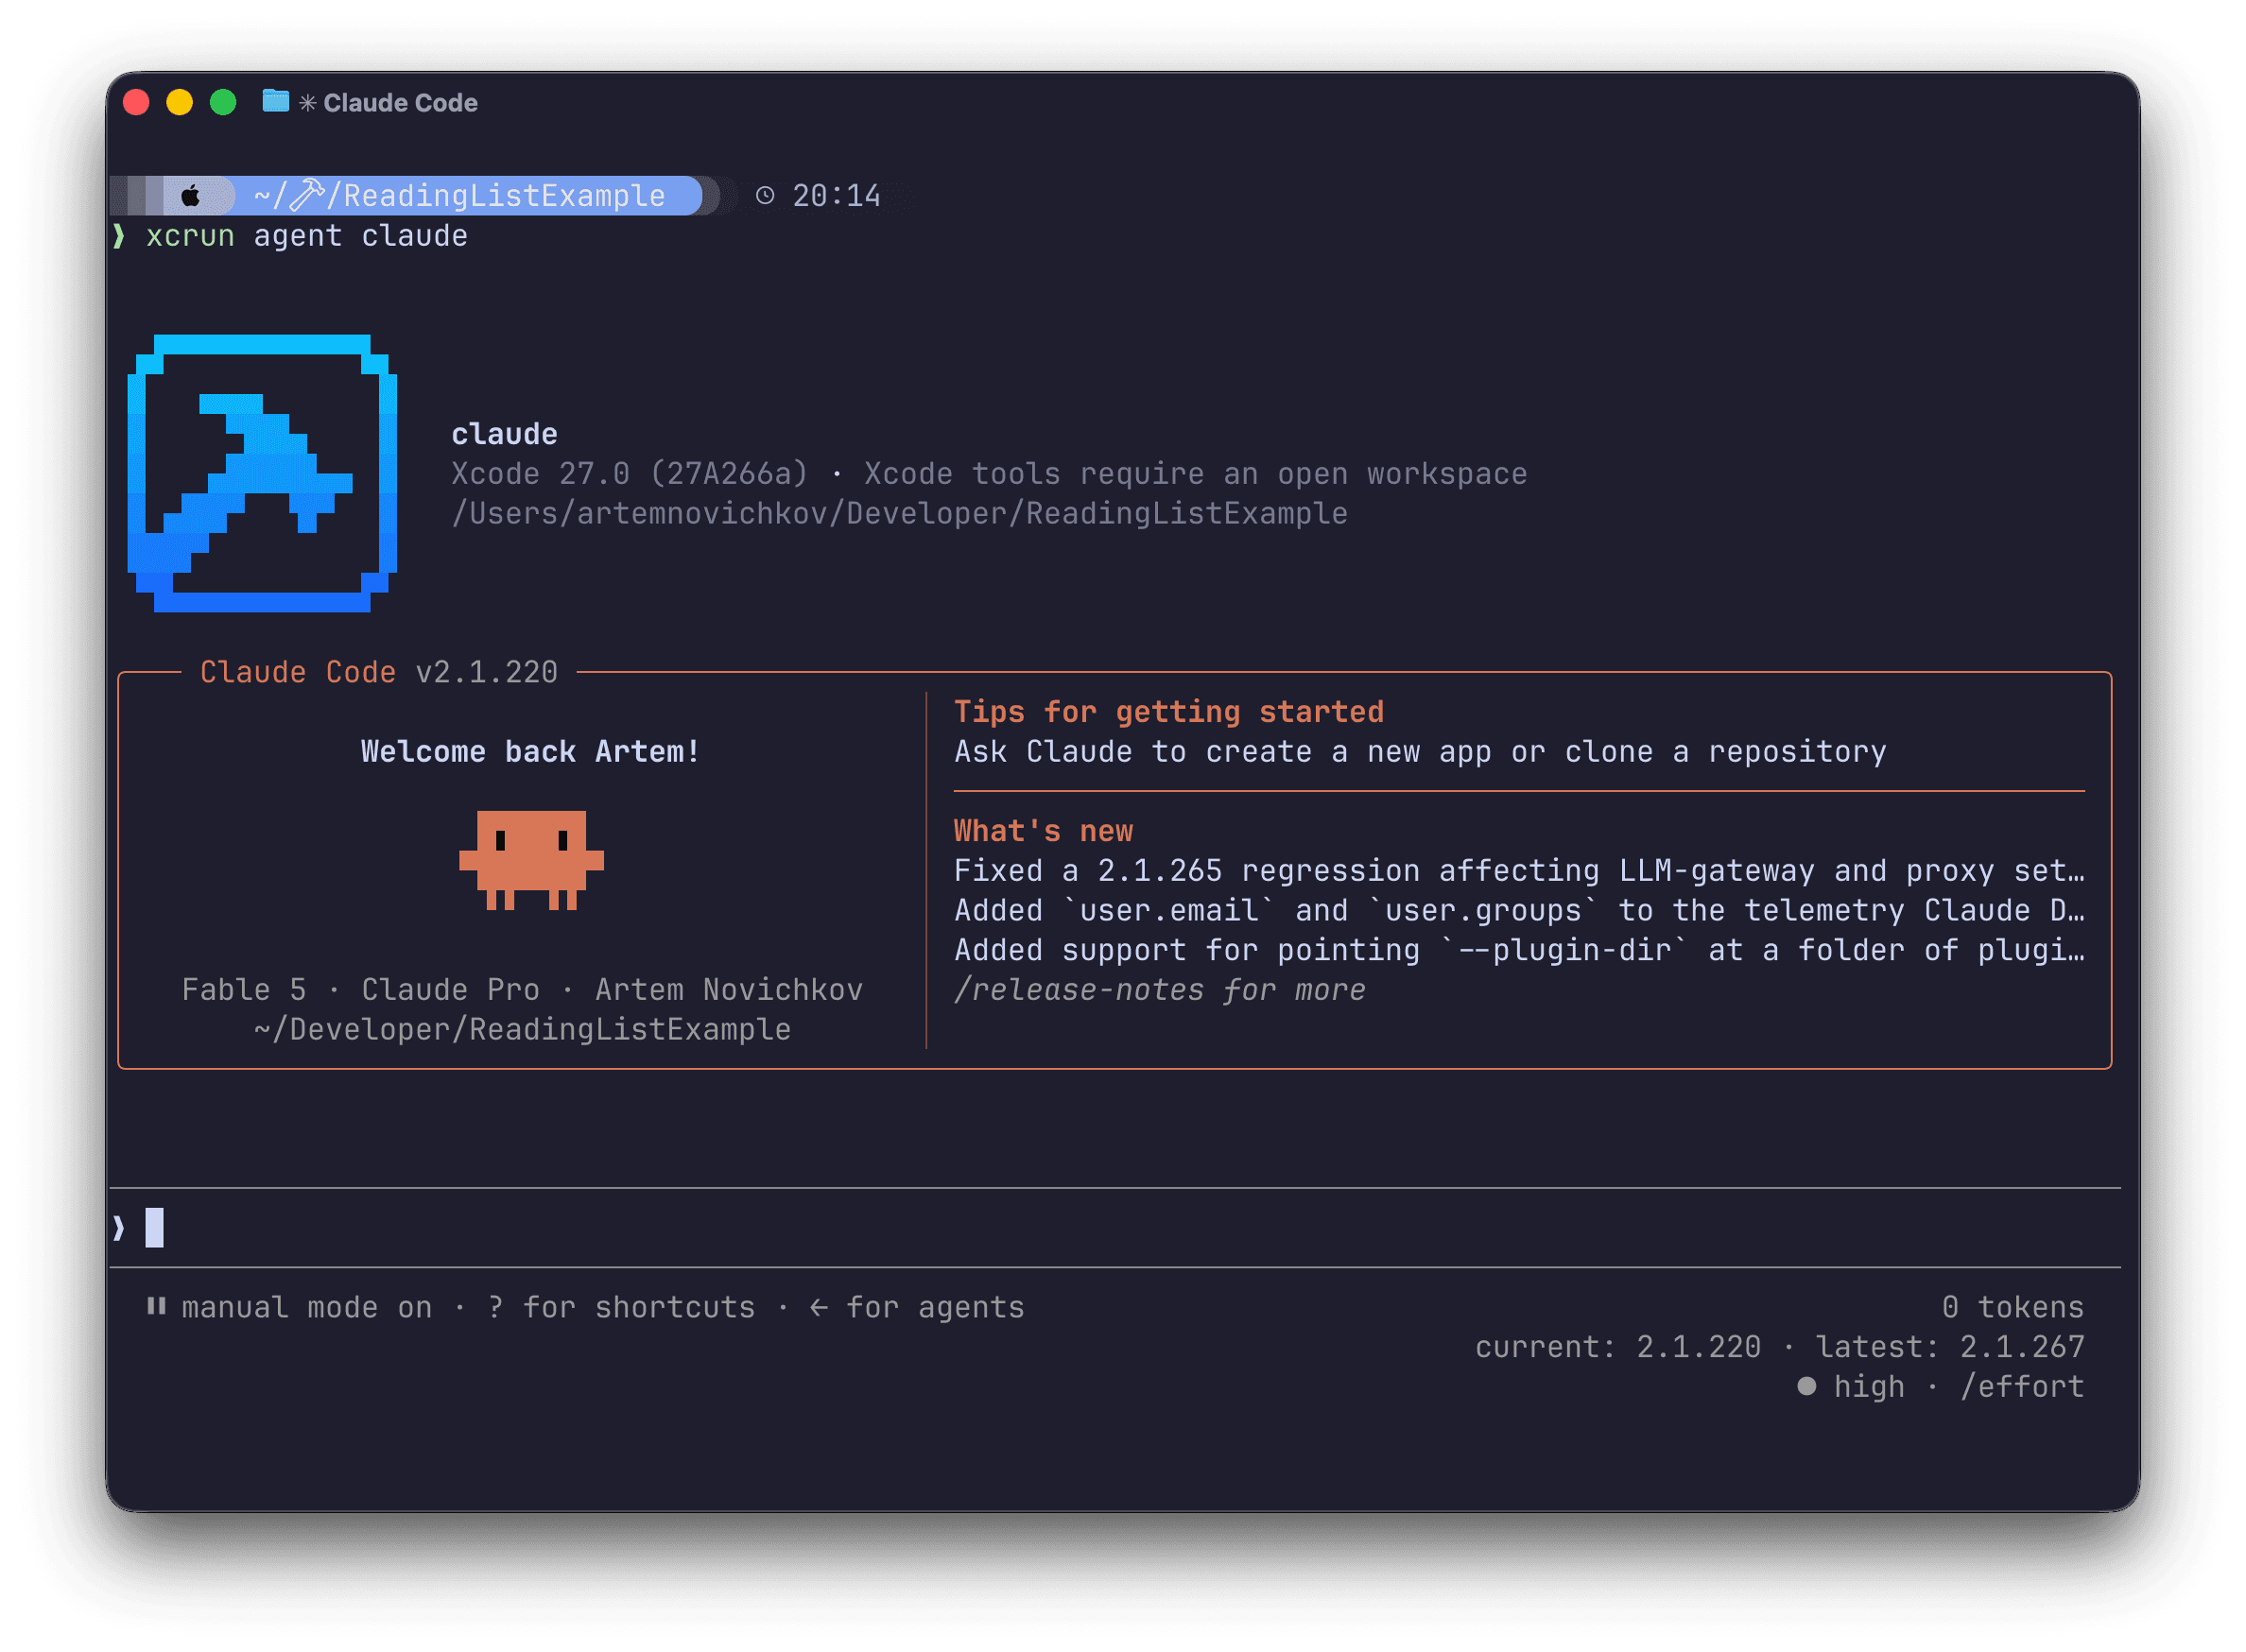Click the green prompt chevron before xcrun
The width and height of the screenshot is (2246, 1652).
pos(119,236)
